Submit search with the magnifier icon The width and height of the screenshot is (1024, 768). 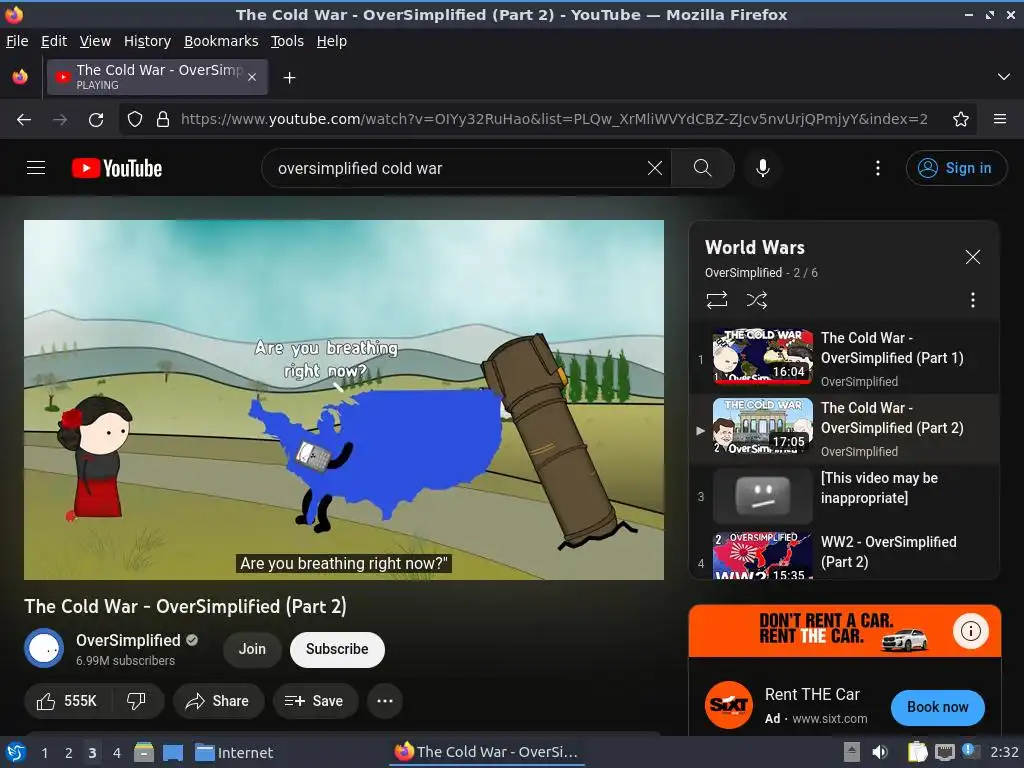click(x=703, y=168)
